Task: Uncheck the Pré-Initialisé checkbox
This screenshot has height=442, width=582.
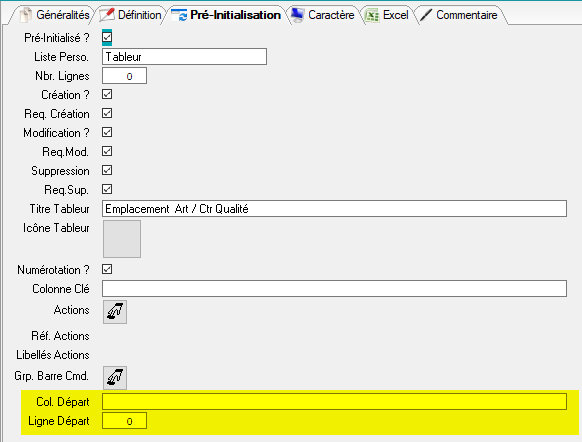Action: tap(107, 37)
